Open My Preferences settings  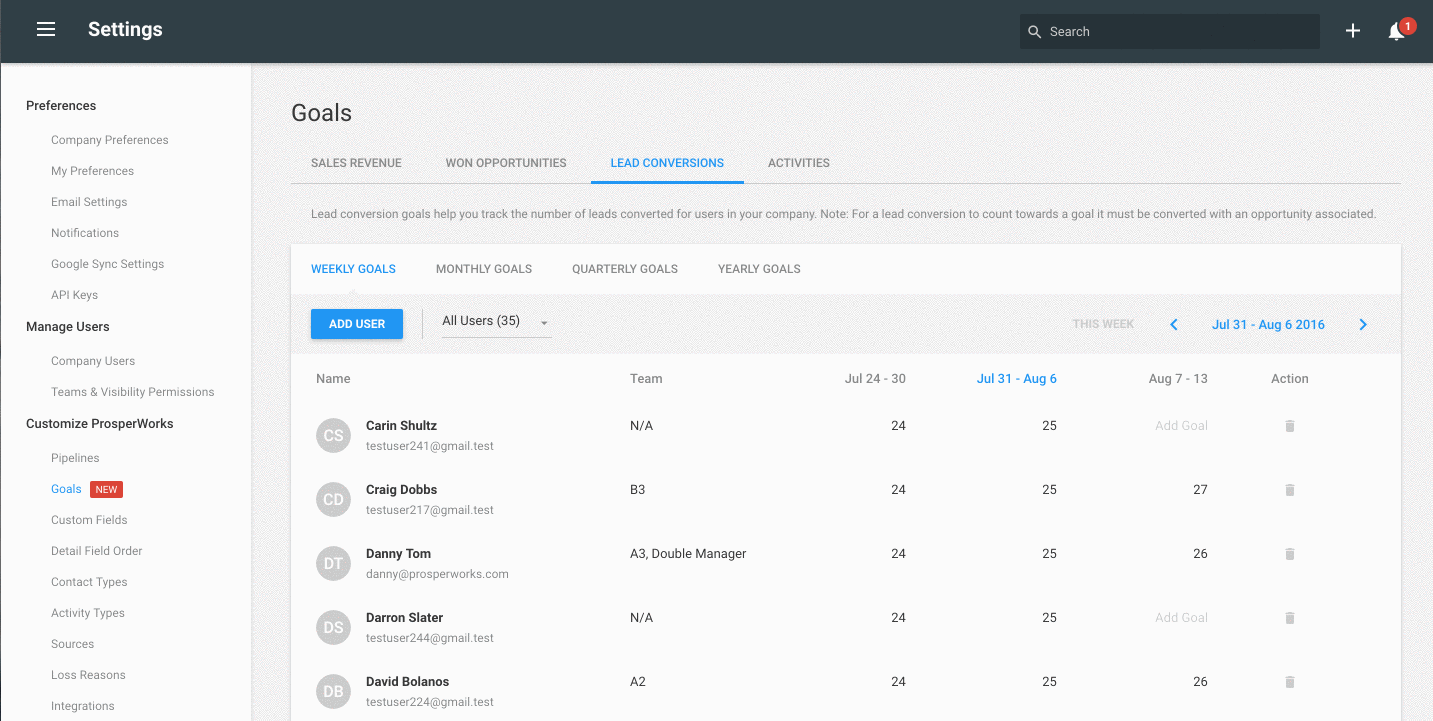[92, 171]
